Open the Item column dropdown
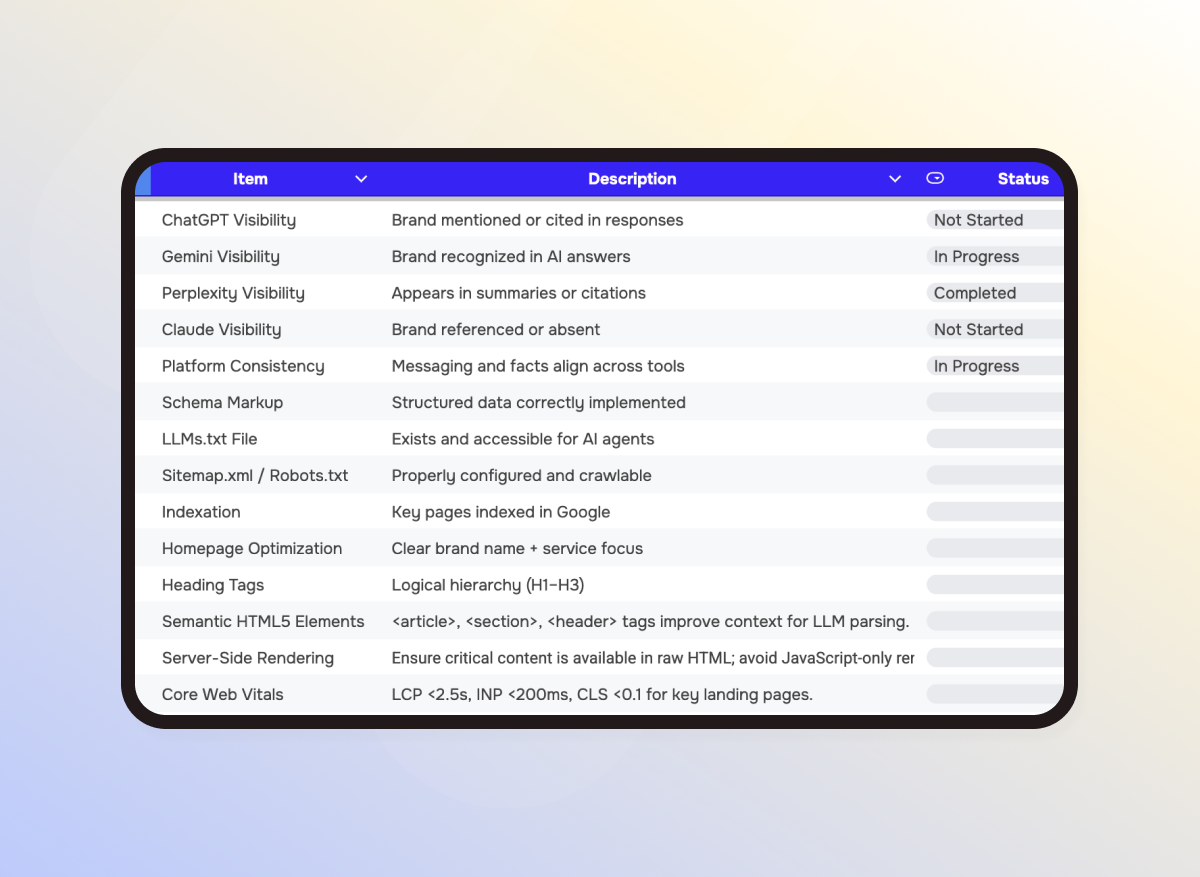Screen dimensions: 1200x877 pos(361,178)
